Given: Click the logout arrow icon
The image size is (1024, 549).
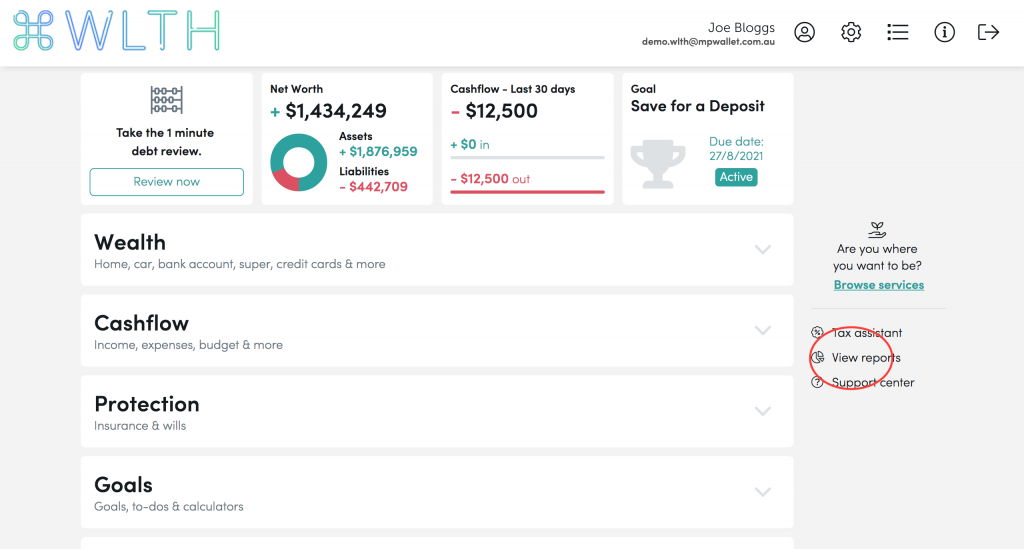Looking at the screenshot, I should point(988,32).
